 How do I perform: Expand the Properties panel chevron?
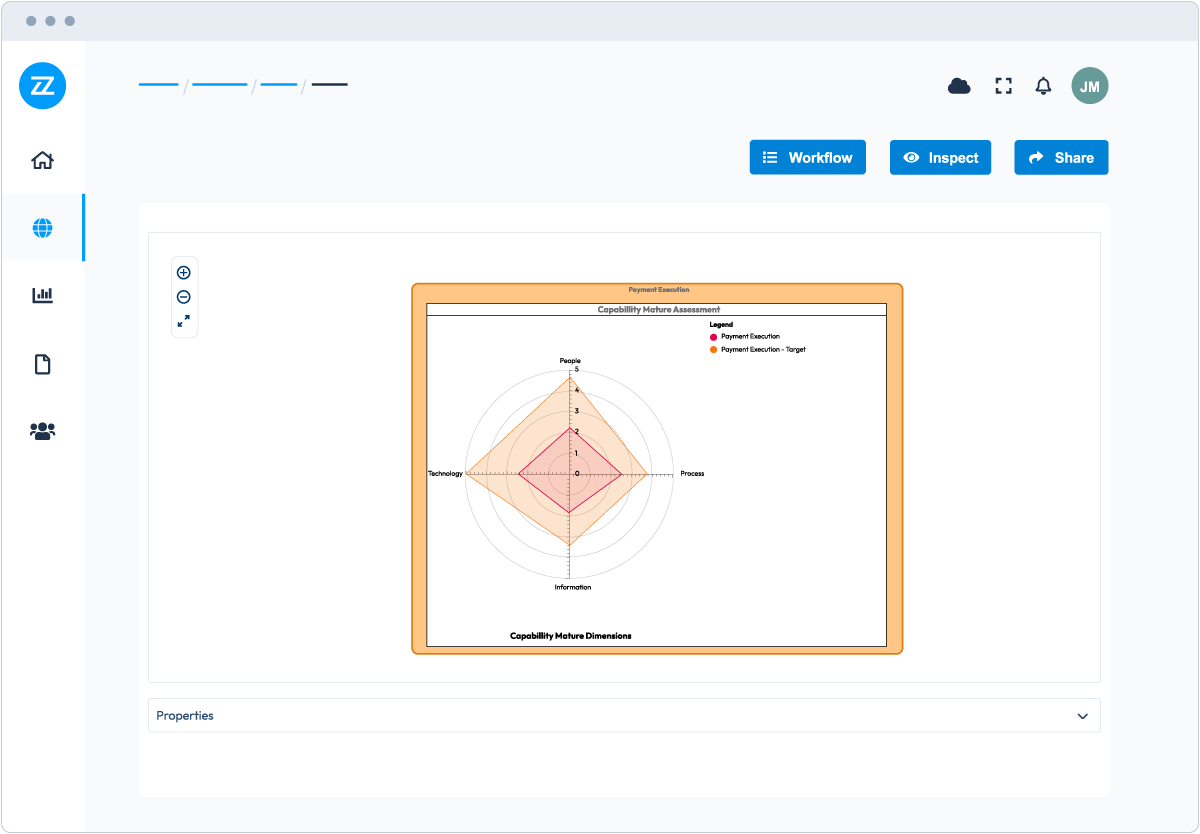(x=1082, y=716)
